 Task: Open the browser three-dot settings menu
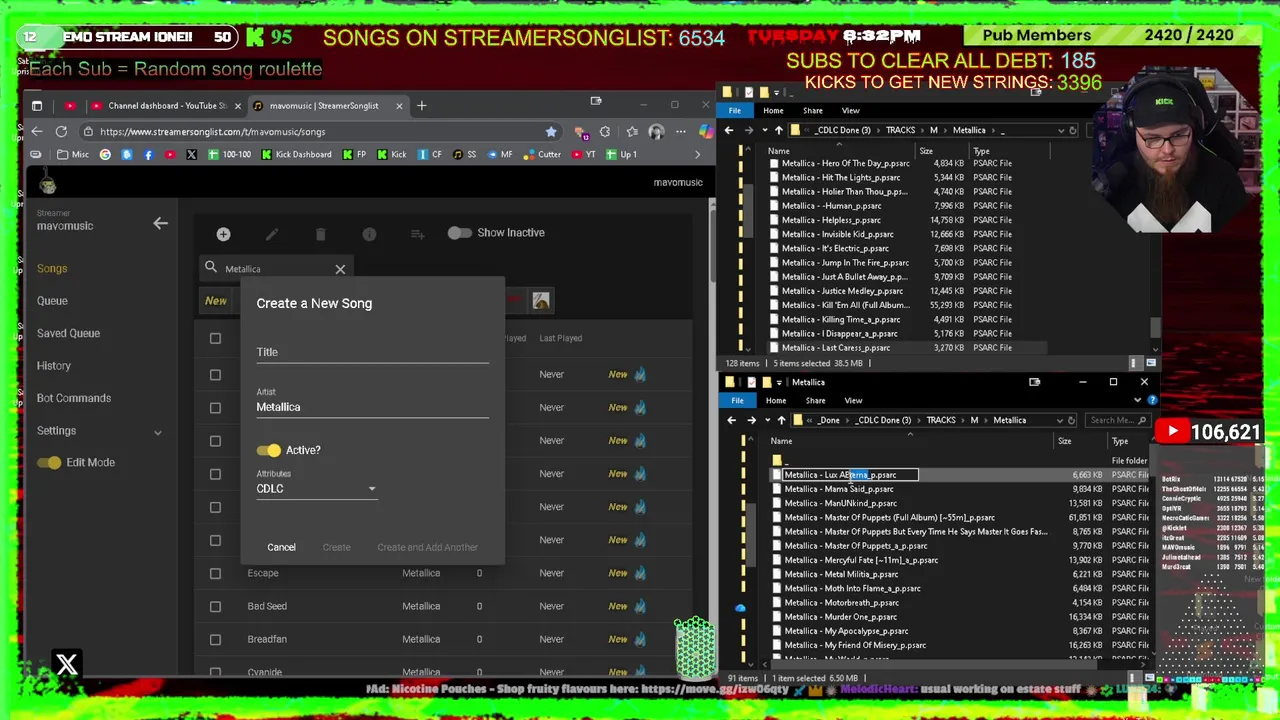click(x=681, y=131)
